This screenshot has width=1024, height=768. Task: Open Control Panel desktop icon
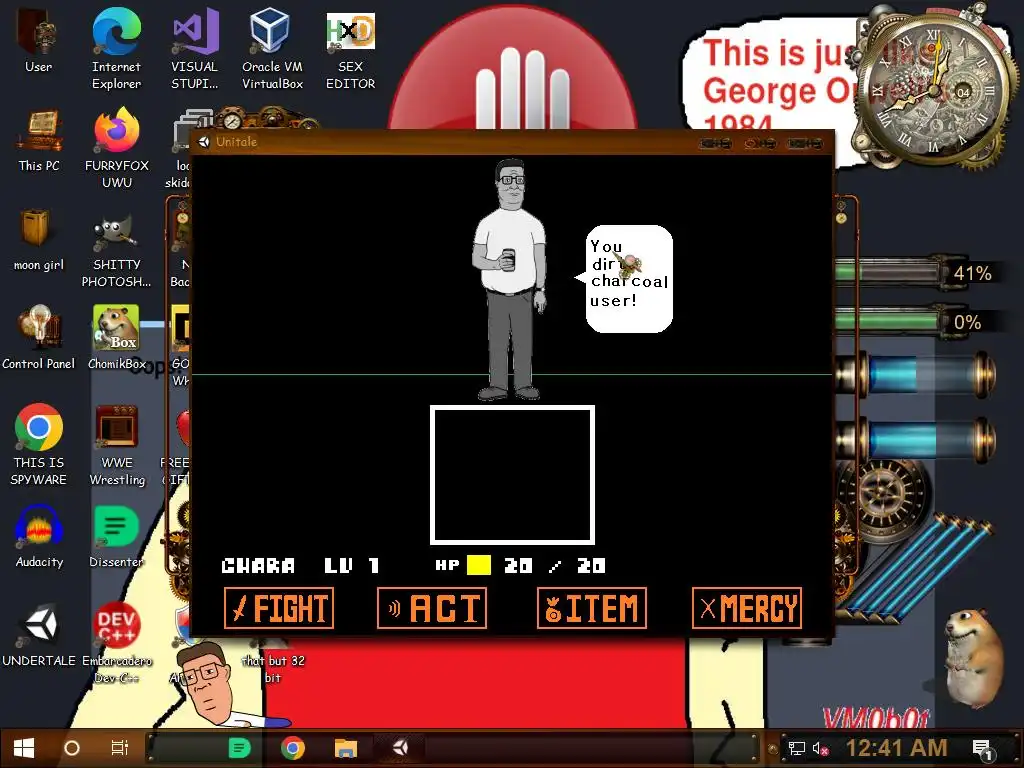[x=39, y=338]
